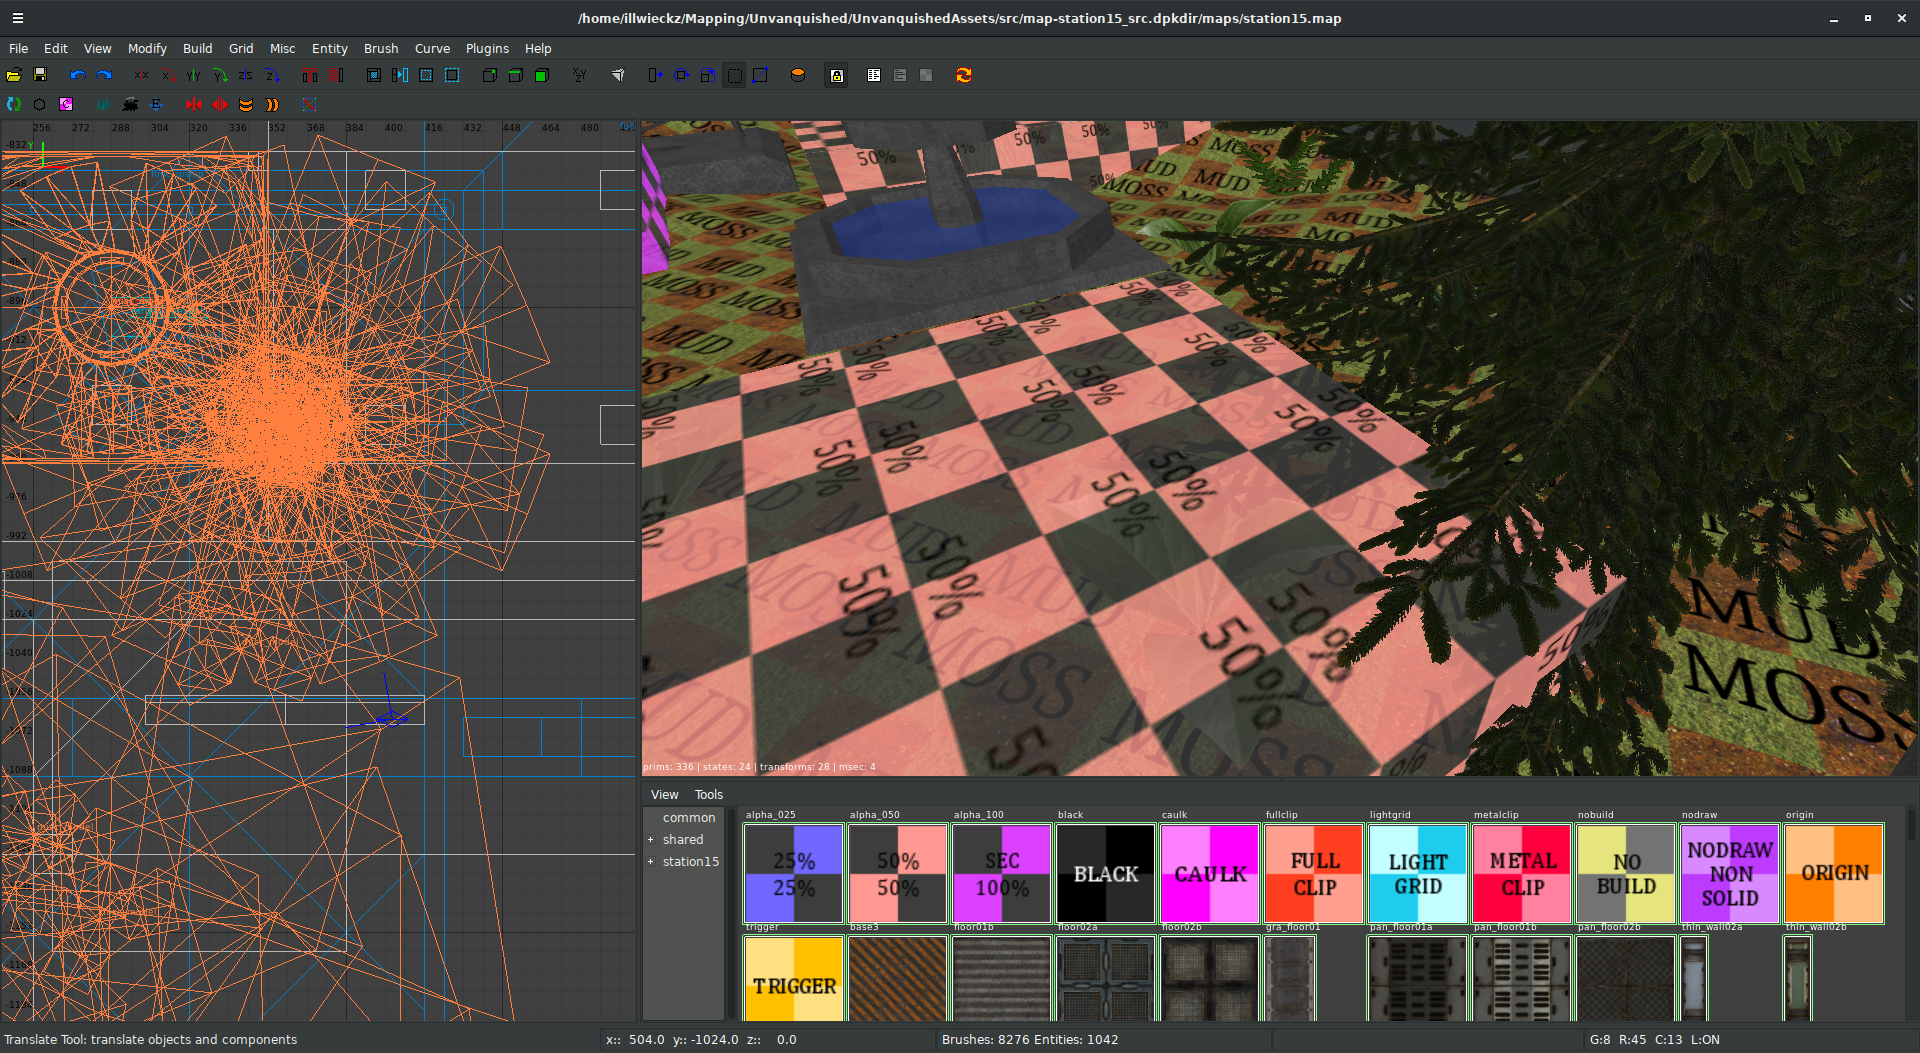Flip selection along the Y axis

coord(194,75)
